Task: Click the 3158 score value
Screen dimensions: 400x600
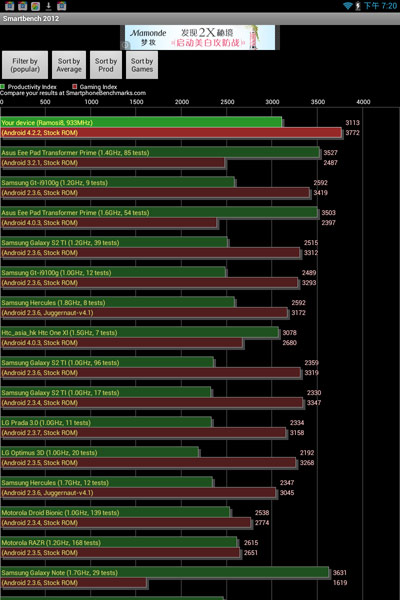Action: click(x=297, y=432)
